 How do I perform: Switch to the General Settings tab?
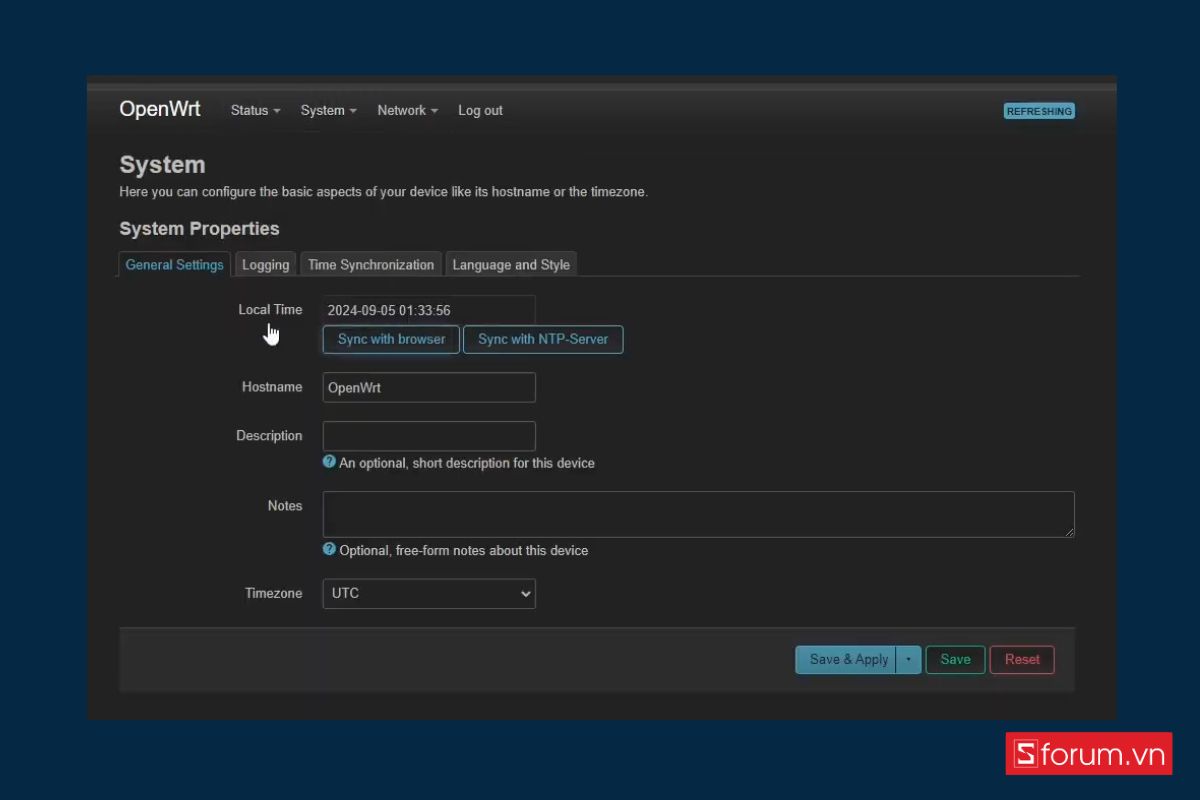pos(174,264)
